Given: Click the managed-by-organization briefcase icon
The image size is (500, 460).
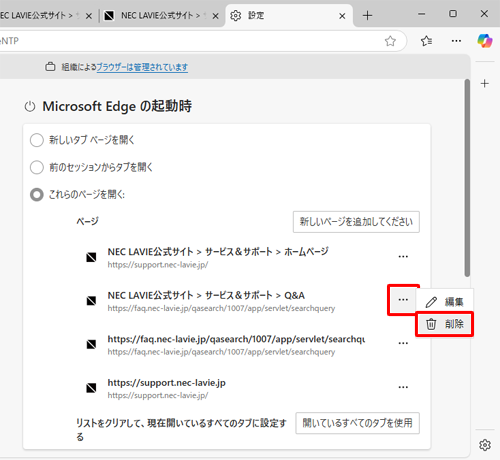Looking at the screenshot, I should coord(50,67).
